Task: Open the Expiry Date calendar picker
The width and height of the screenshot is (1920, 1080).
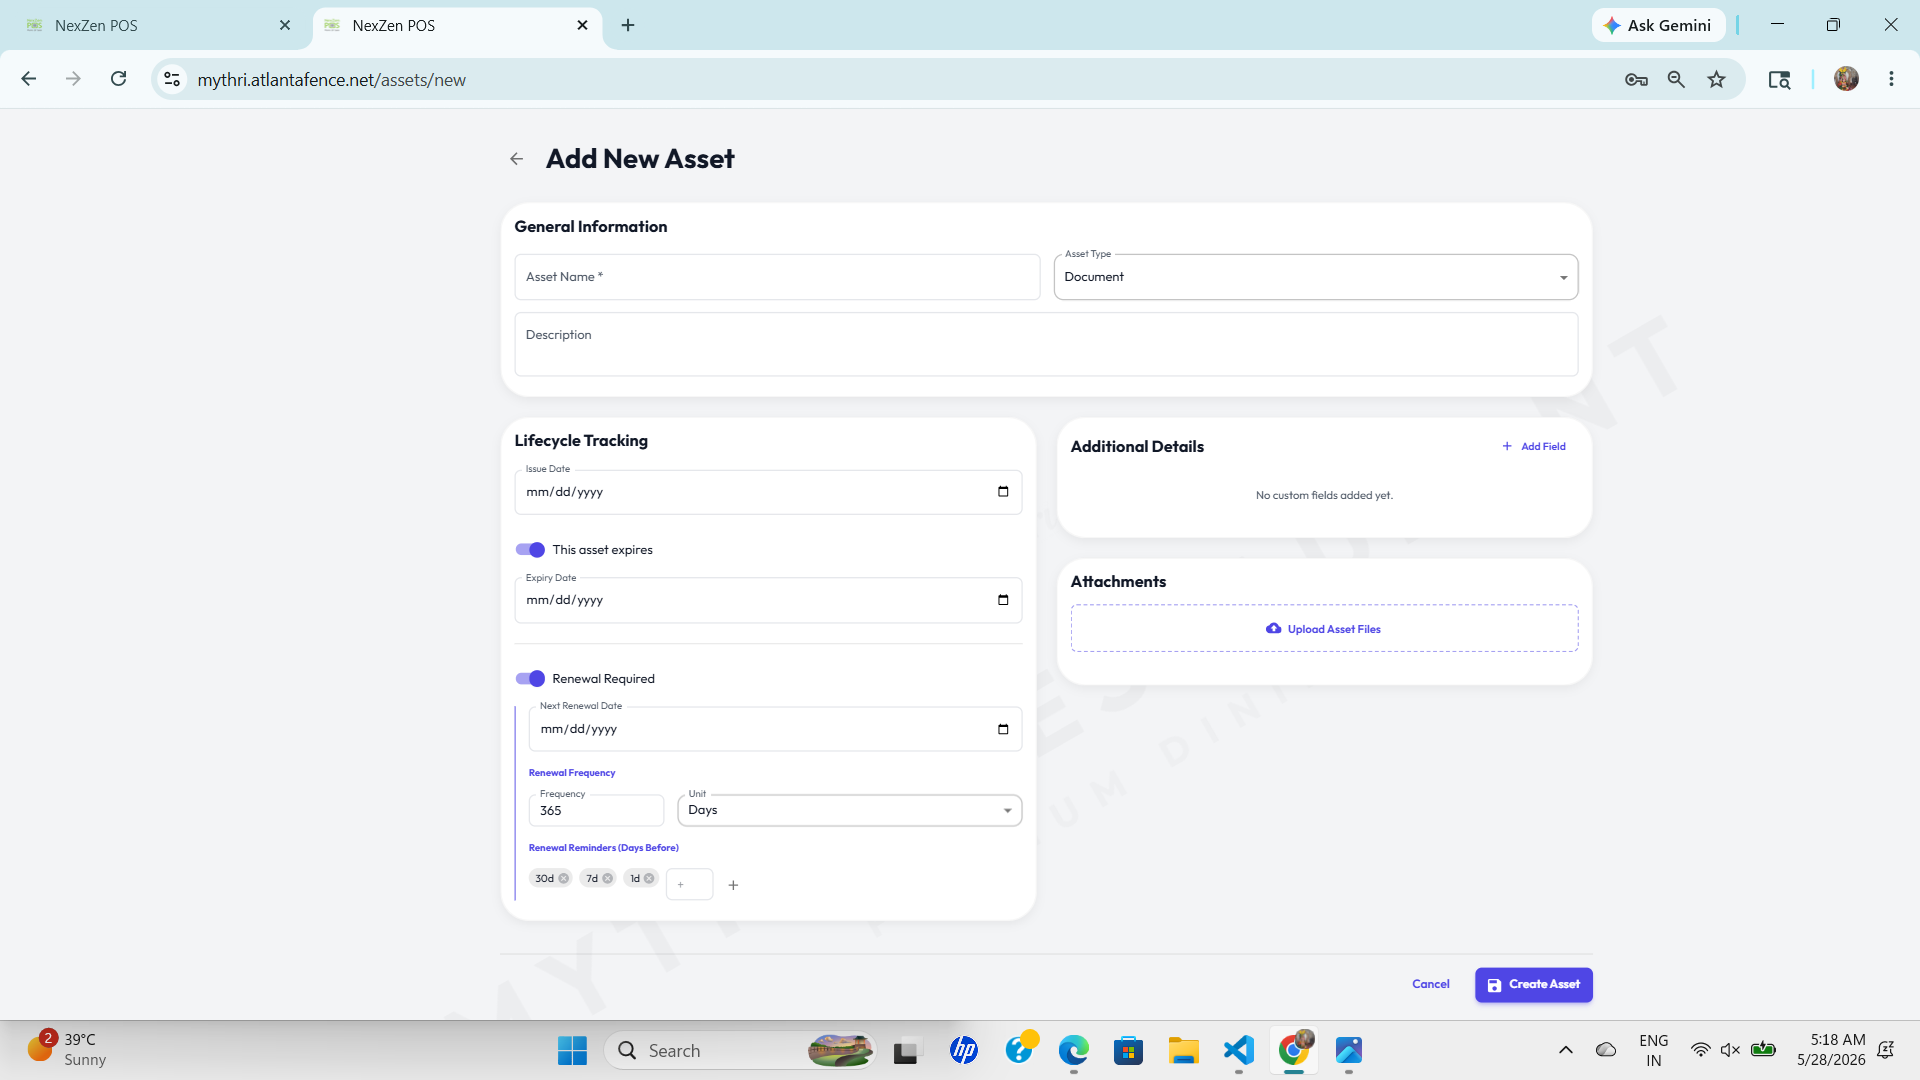Action: tap(1003, 600)
